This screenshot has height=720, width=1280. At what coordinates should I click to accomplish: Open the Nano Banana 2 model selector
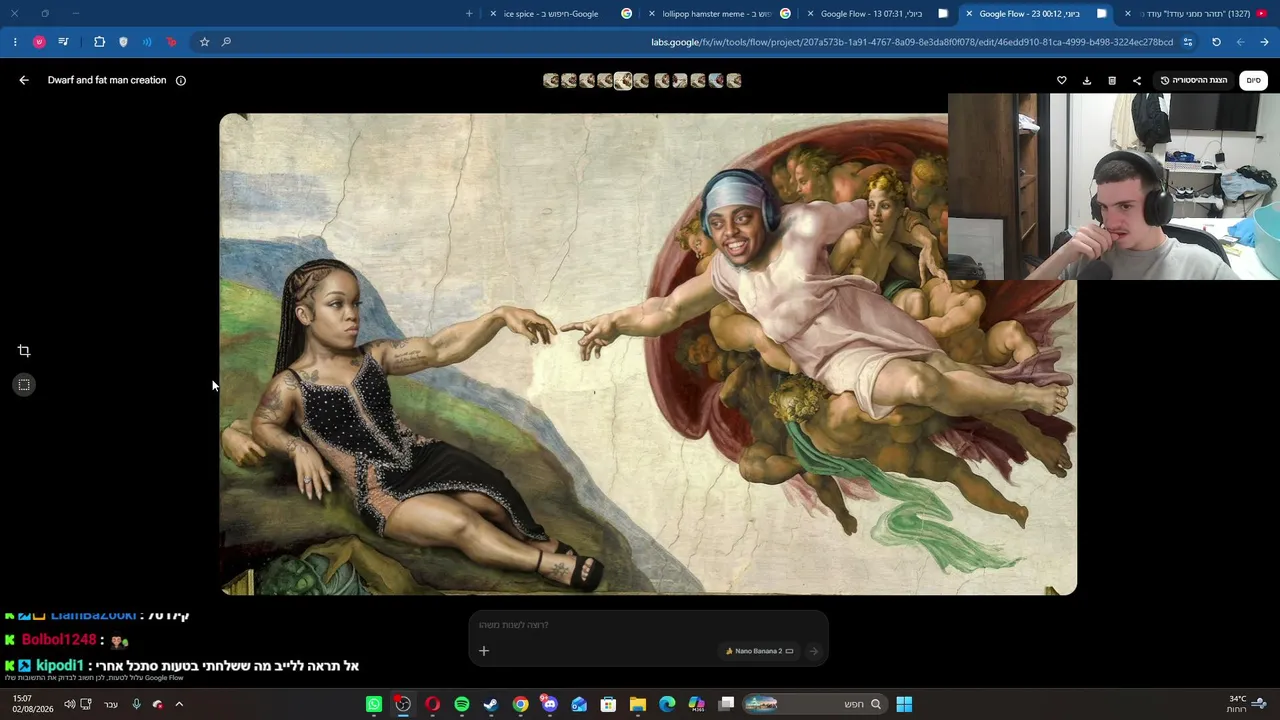click(x=760, y=651)
